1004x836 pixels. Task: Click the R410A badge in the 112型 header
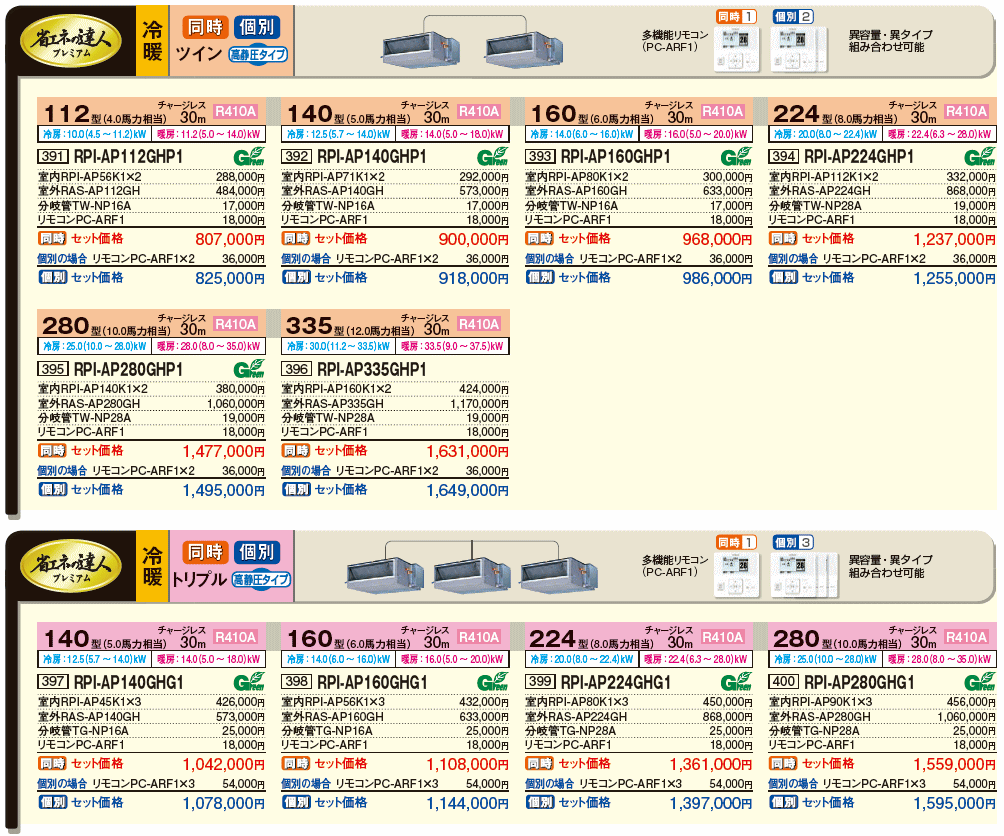pyautogui.click(x=236, y=112)
